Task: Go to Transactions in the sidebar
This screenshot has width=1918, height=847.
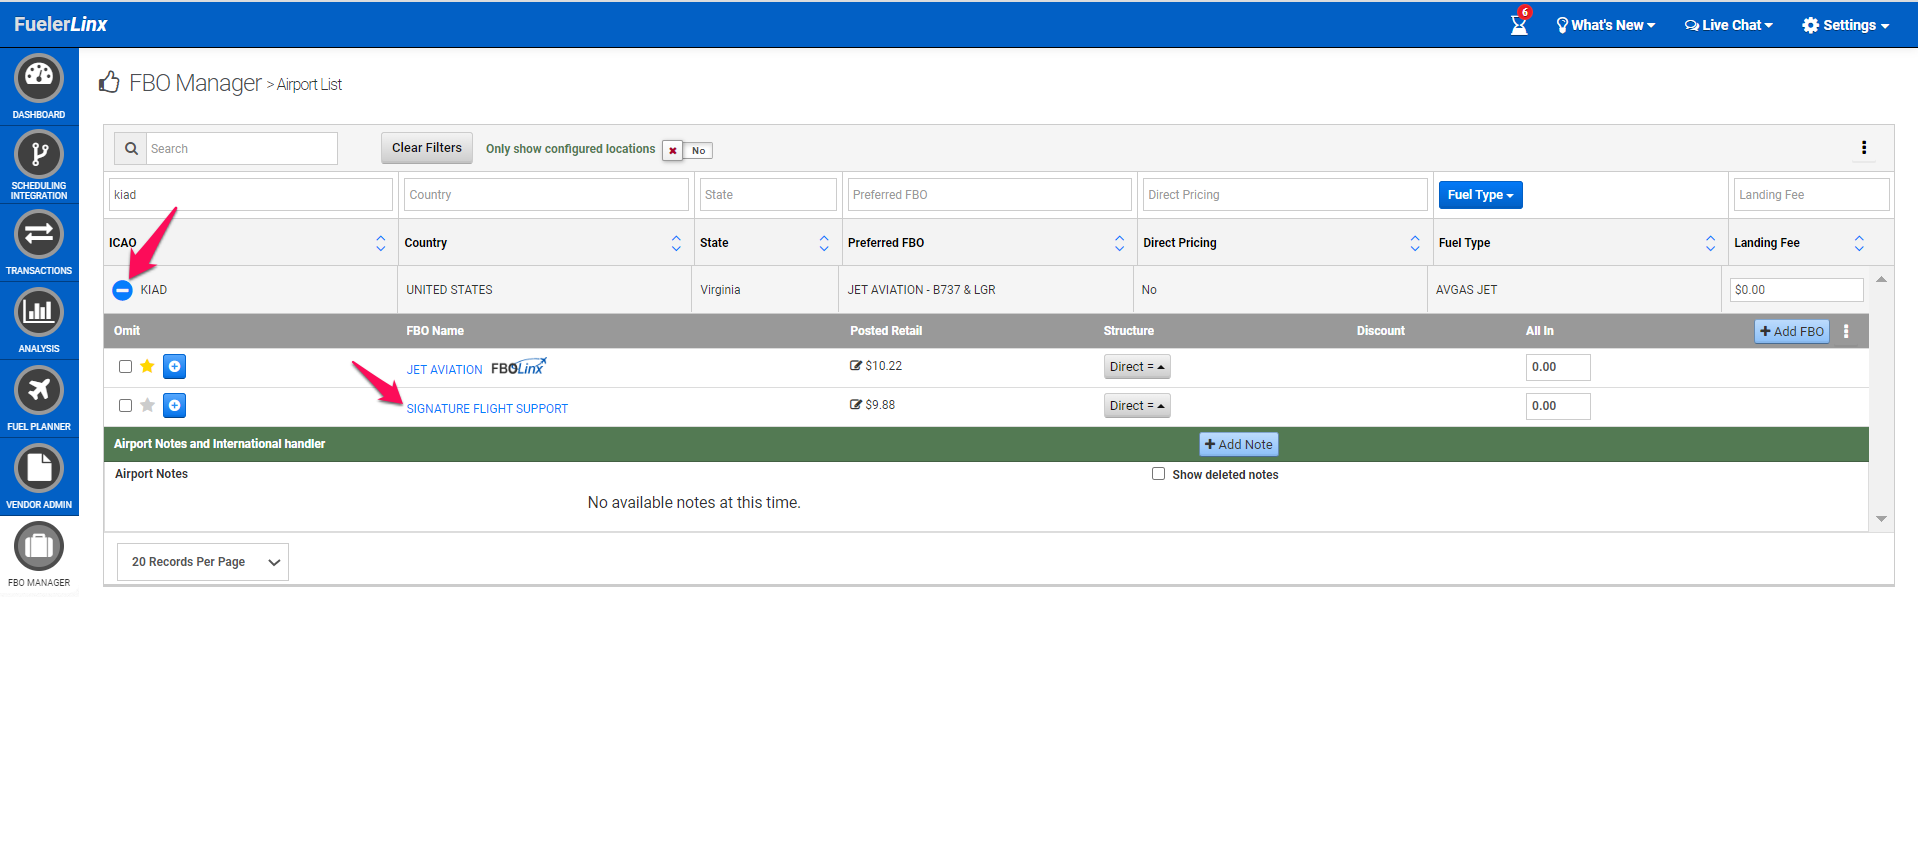Action: click(39, 235)
